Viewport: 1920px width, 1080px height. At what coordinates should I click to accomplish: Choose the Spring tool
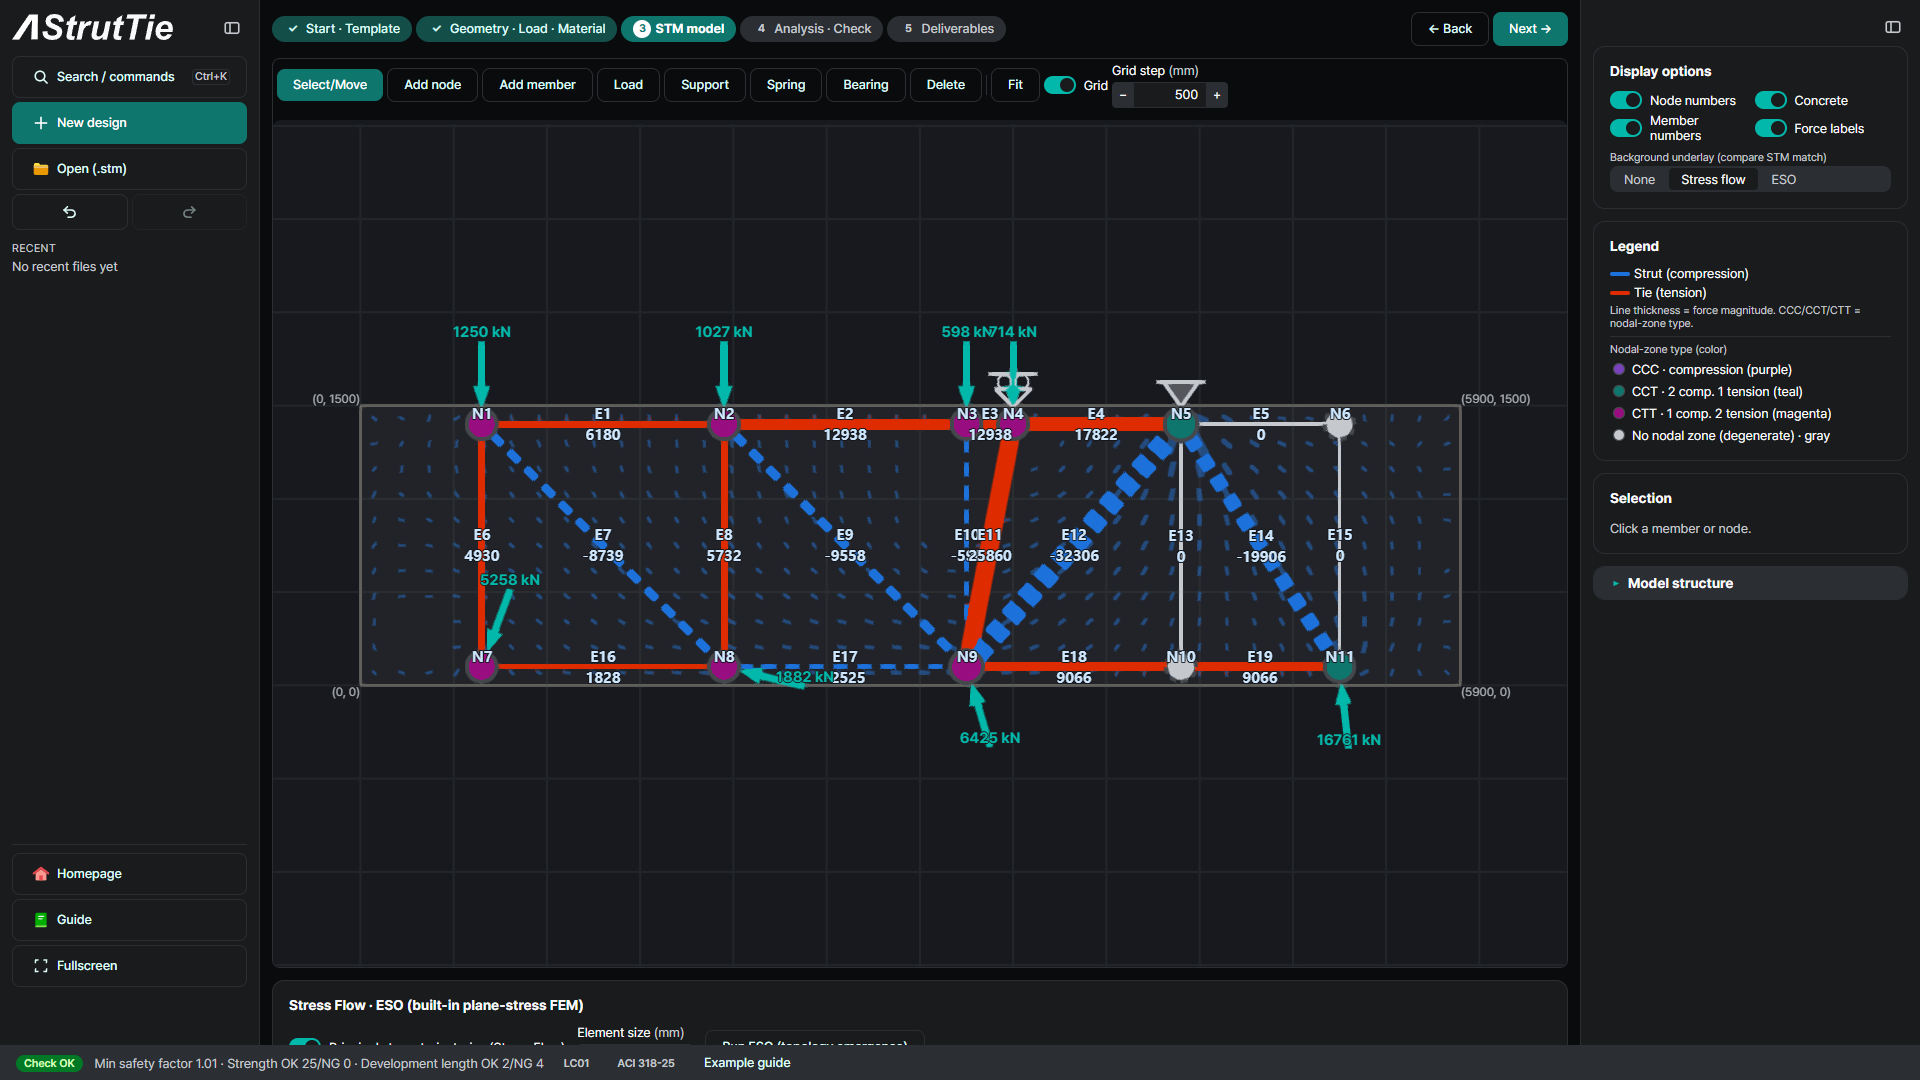(786, 85)
